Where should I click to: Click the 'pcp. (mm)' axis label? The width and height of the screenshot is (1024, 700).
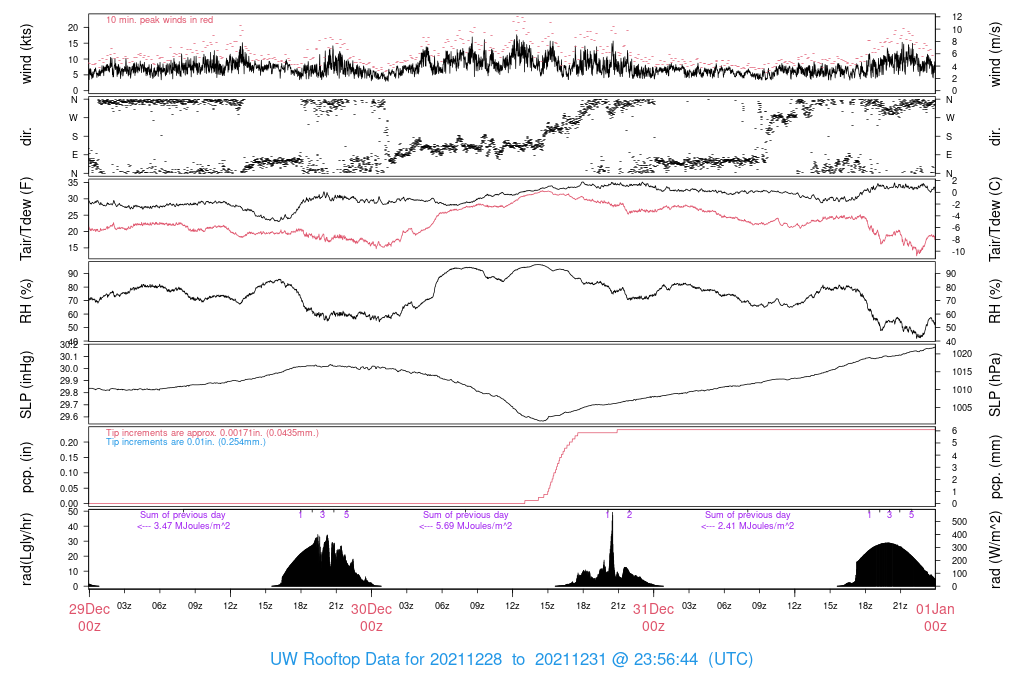point(995,467)
